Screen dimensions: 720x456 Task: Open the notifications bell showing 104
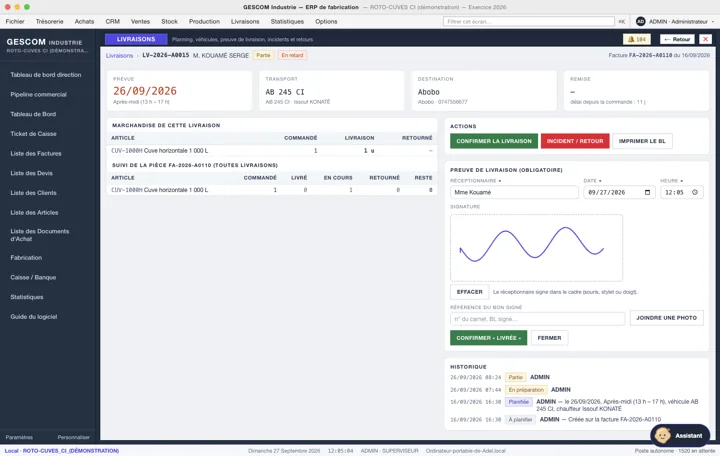(636, 39)
